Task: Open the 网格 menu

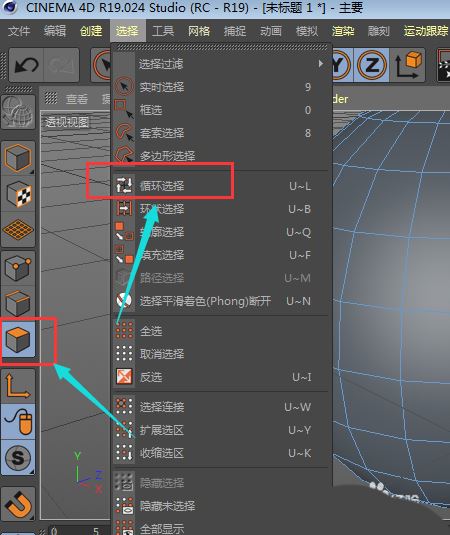Action: click(x=199, y=31)
